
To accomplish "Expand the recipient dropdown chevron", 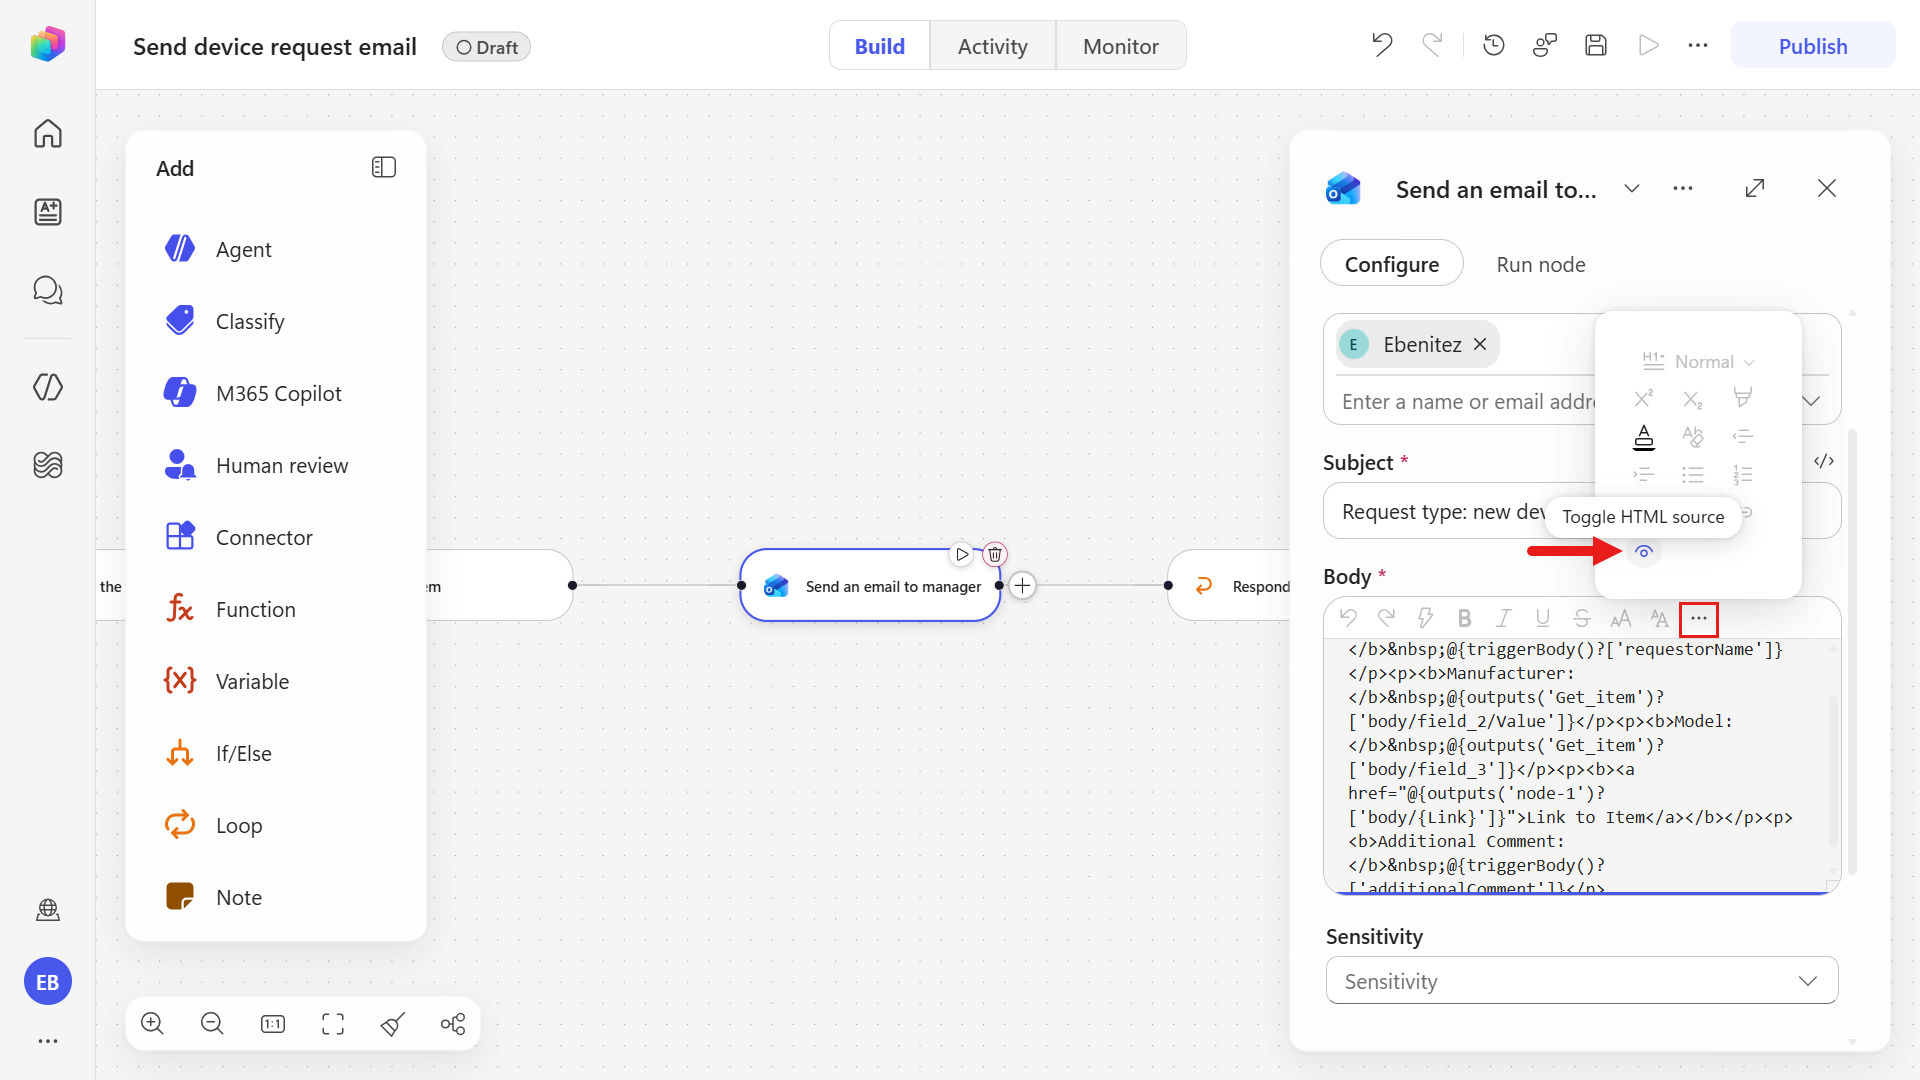I will pyautogui.click(x=1811, y=401).
